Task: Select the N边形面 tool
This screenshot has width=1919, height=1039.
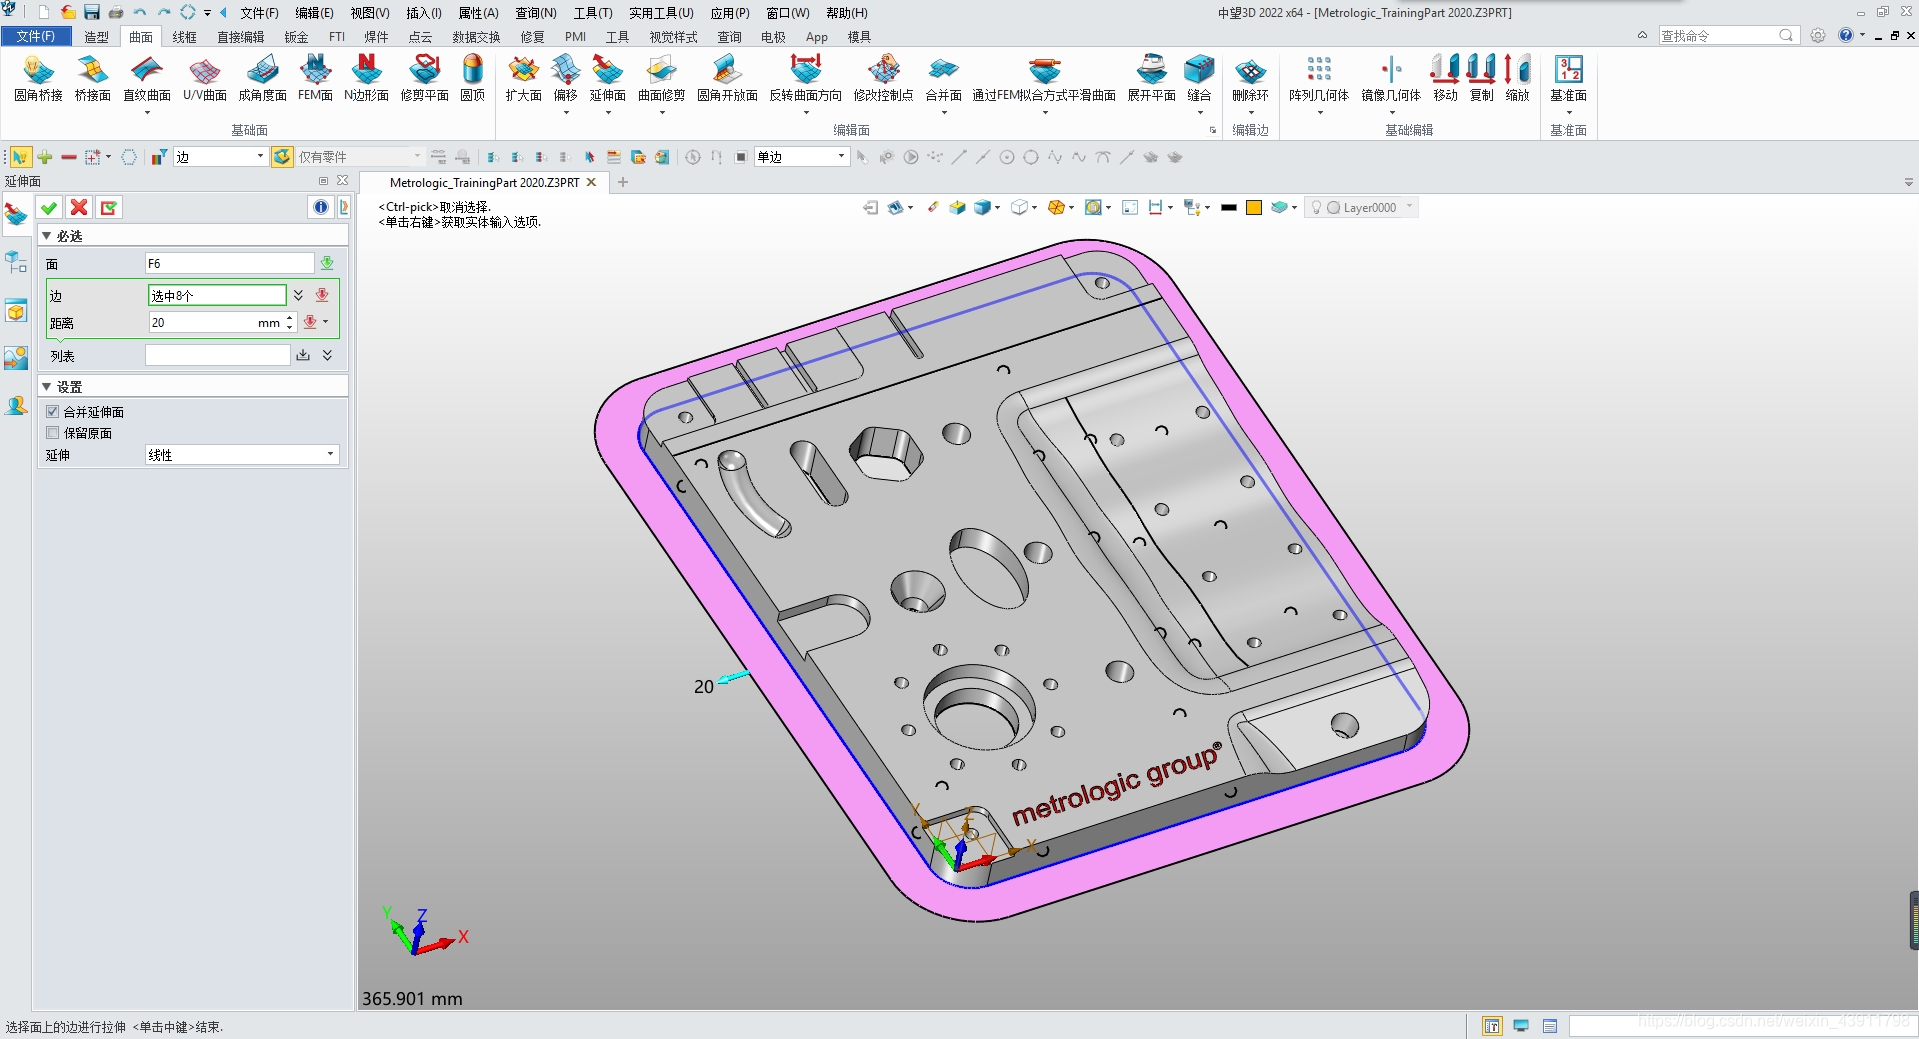Action: click(x=366, y=78)
